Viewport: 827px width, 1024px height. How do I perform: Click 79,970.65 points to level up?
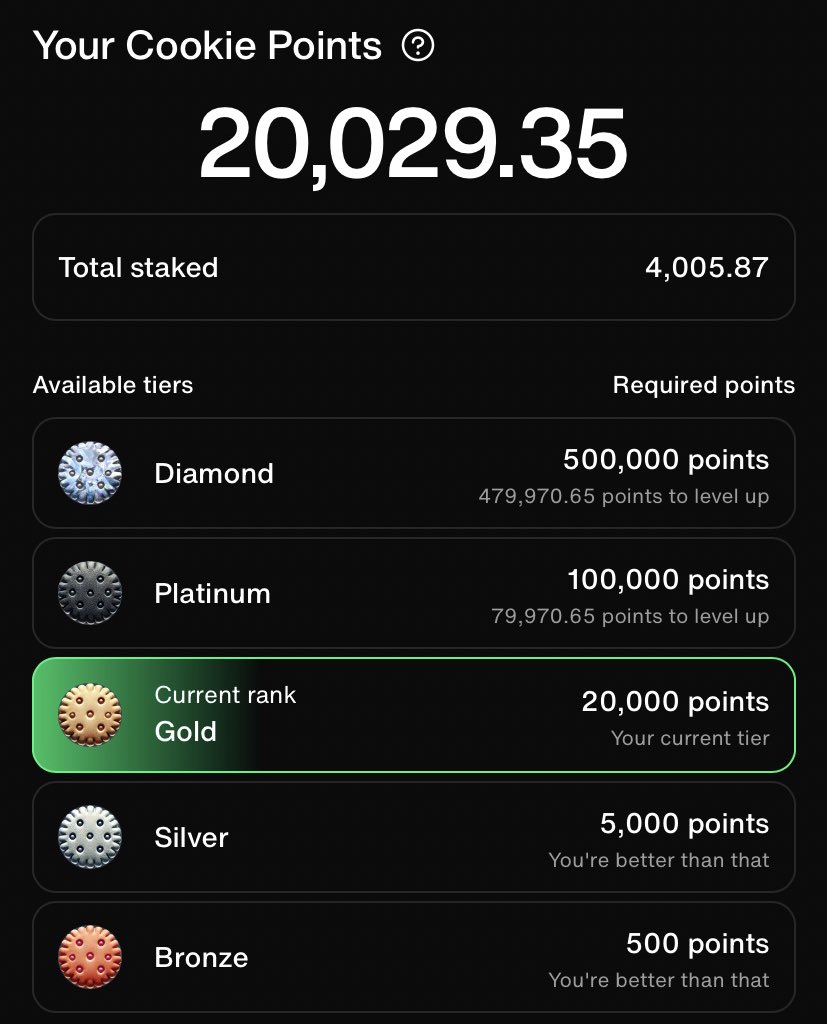pyautogui.click(x=630, y=616)
